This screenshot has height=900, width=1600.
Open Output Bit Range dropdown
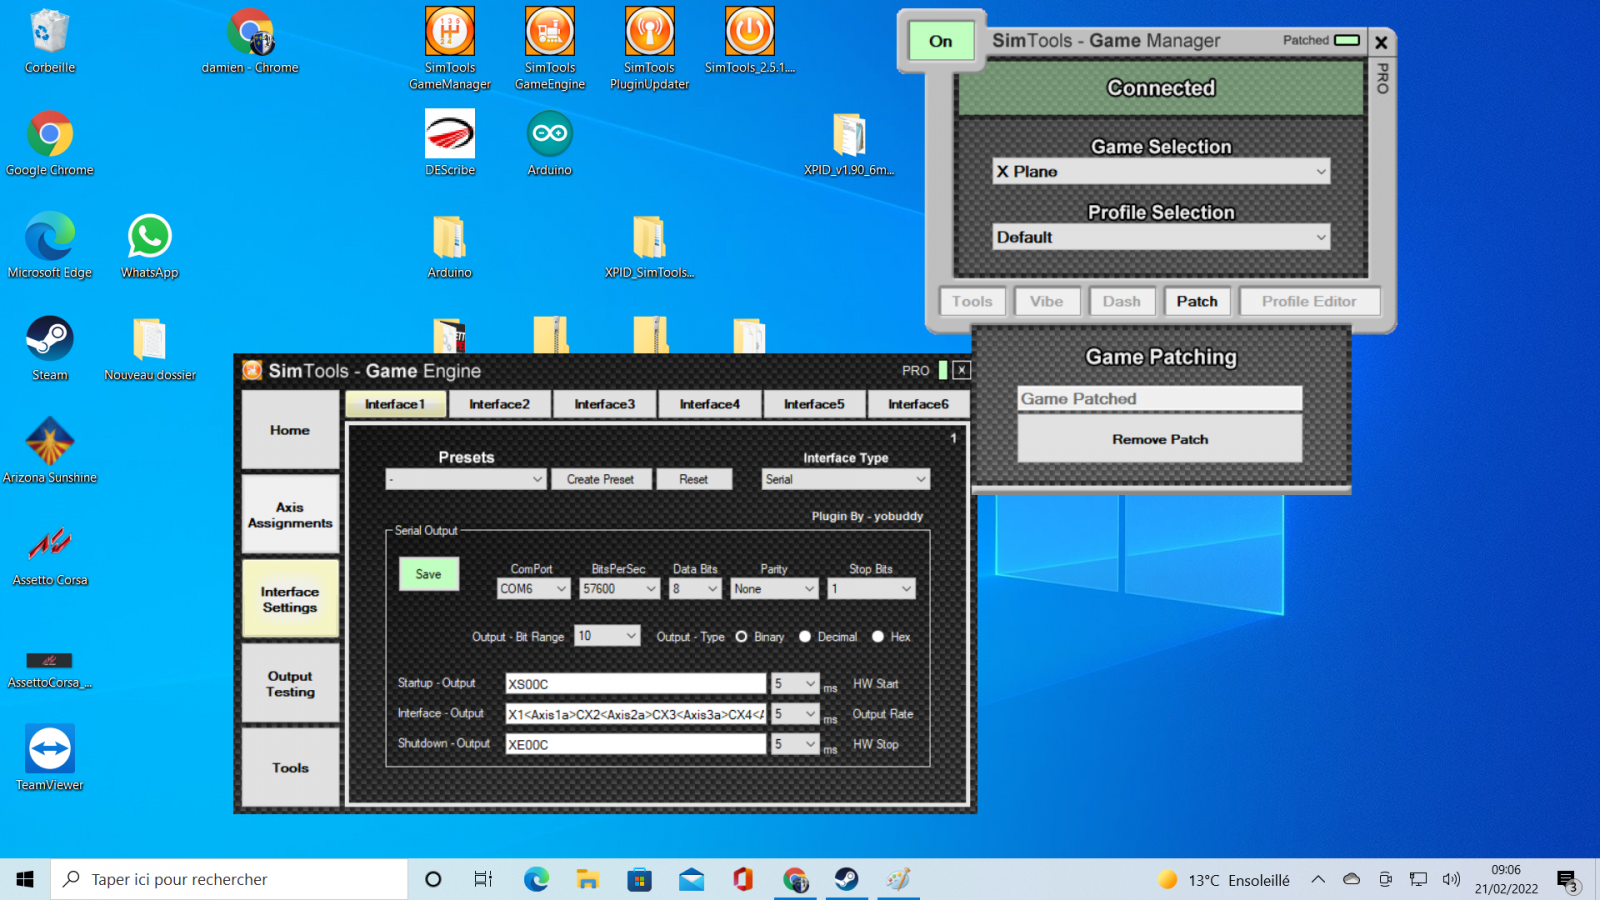[x=608, y=636]
